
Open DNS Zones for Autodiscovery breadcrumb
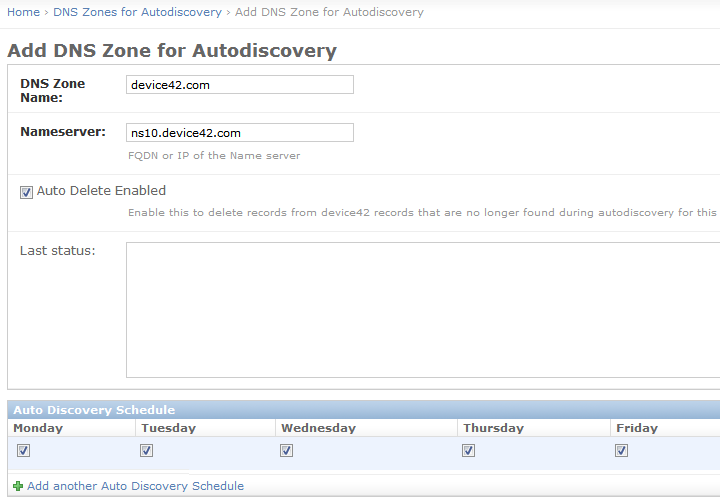pyautogui.click(x=137, y=12)
